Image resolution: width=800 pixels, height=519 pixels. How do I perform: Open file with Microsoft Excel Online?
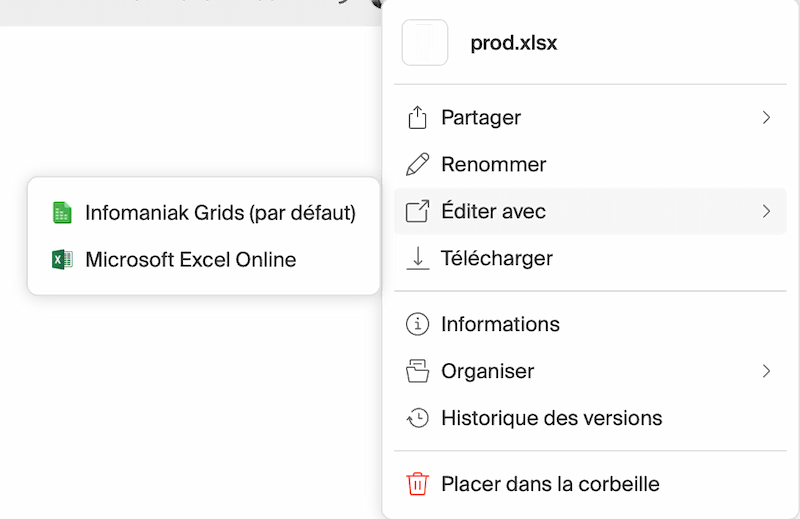point(191,260)
